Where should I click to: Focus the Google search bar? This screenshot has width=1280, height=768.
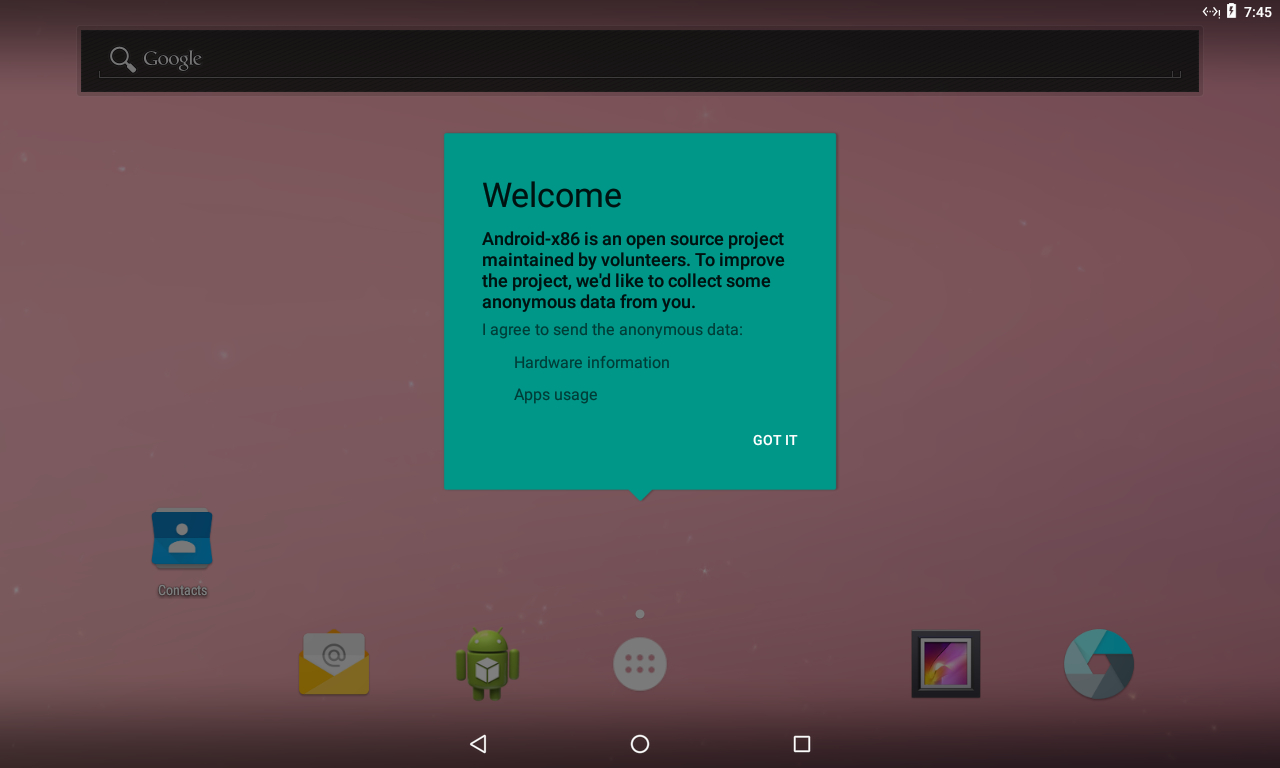click(640, 61)
